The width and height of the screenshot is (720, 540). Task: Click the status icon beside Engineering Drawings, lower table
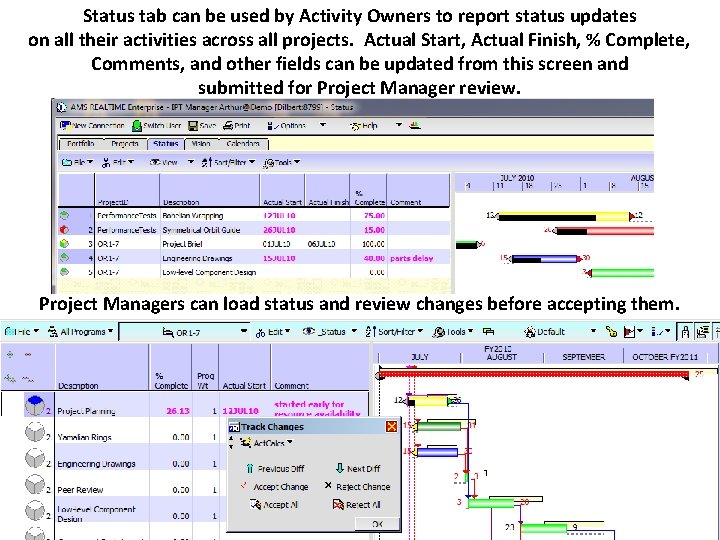coord(35,458)
